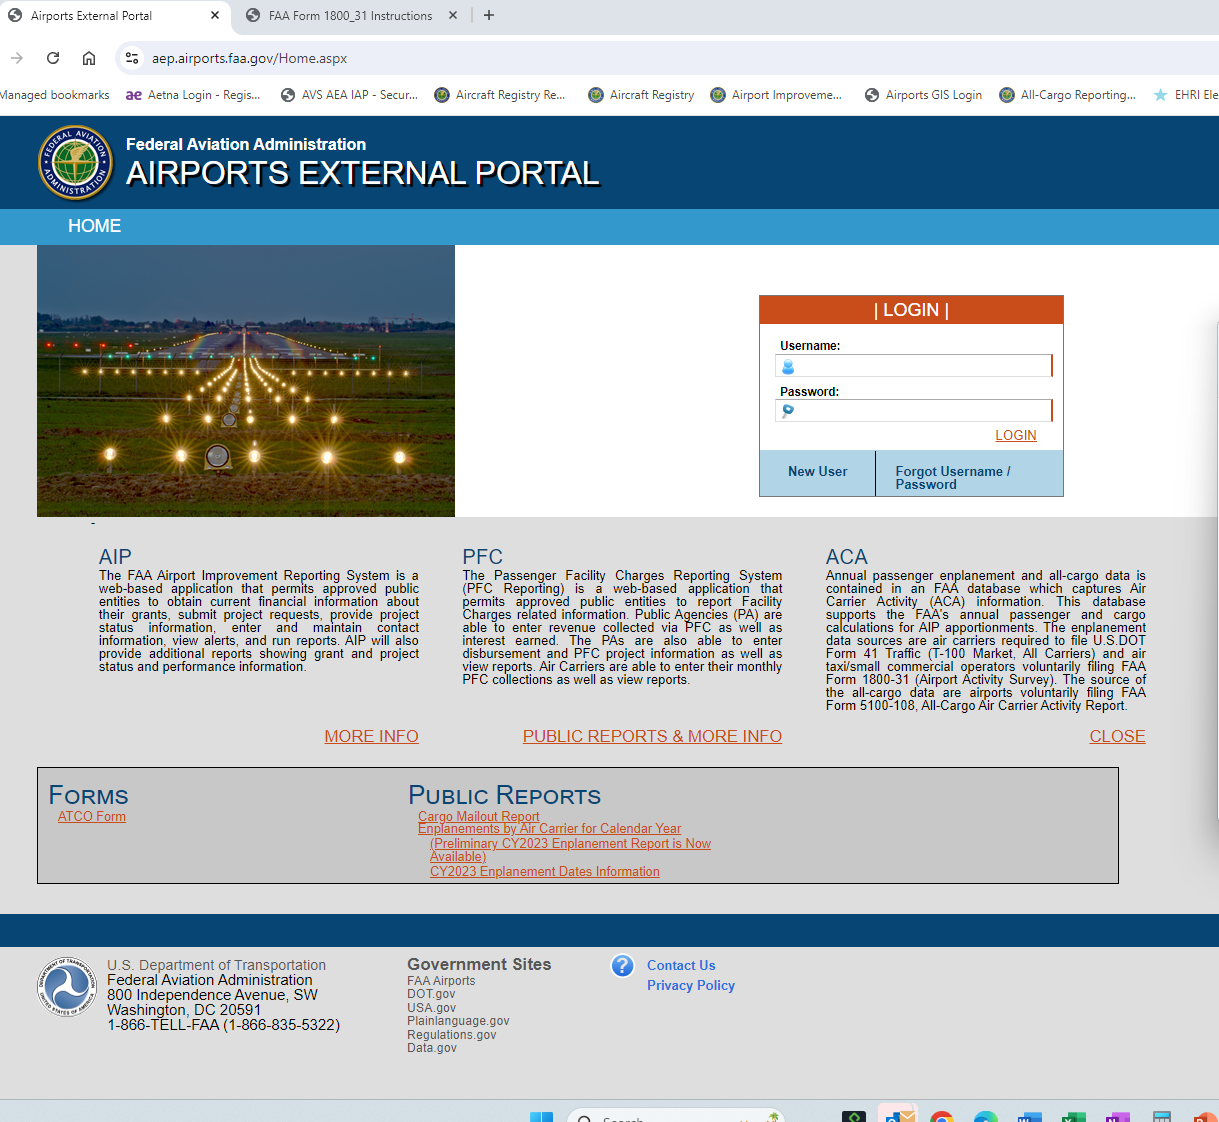
Task: Open Managed bookmarks folder
Action: point(54,95)
